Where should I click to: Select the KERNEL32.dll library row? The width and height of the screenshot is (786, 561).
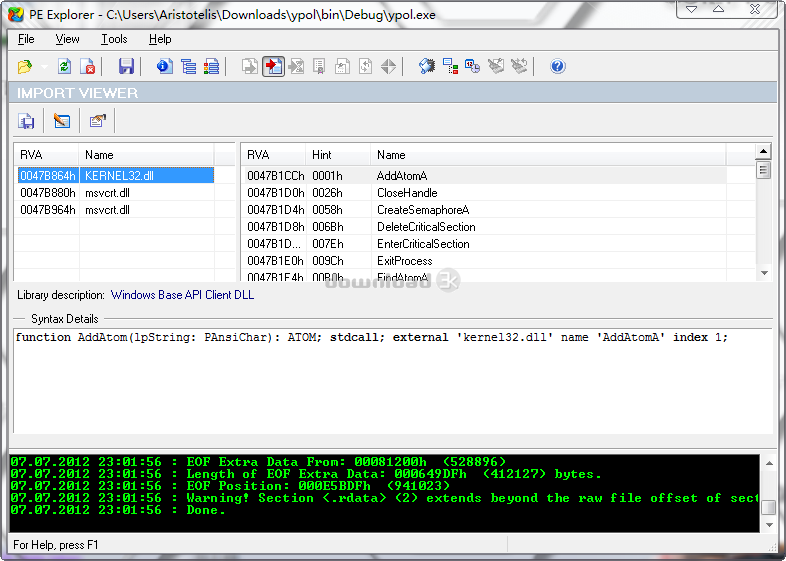(x=116, y=175)
